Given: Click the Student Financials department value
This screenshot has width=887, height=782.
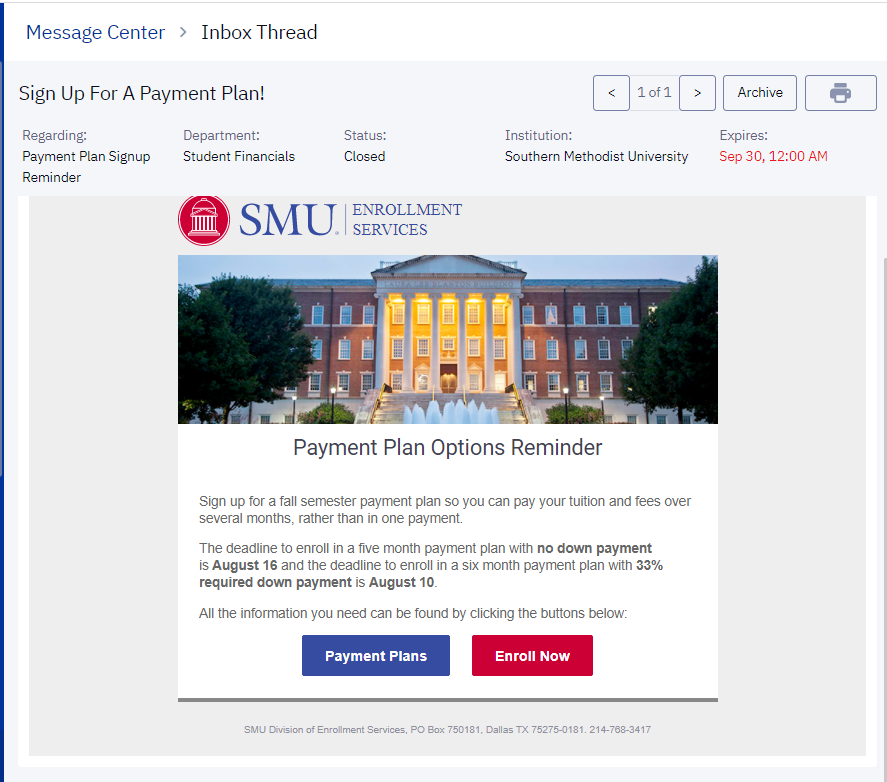Looking at the screenshot, I should pyautogui.click(x=239, y=156).
